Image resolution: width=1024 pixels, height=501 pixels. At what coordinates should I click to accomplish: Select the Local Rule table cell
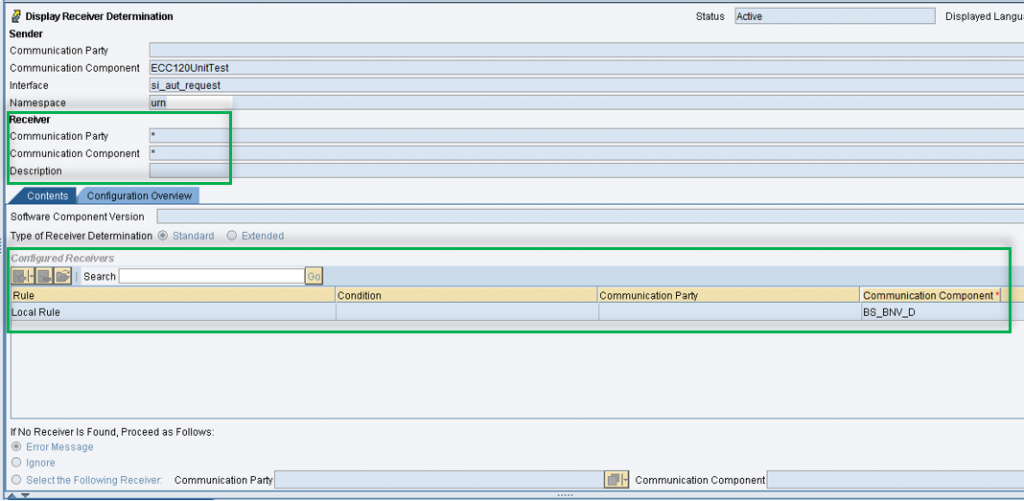(x=172, y=312)
